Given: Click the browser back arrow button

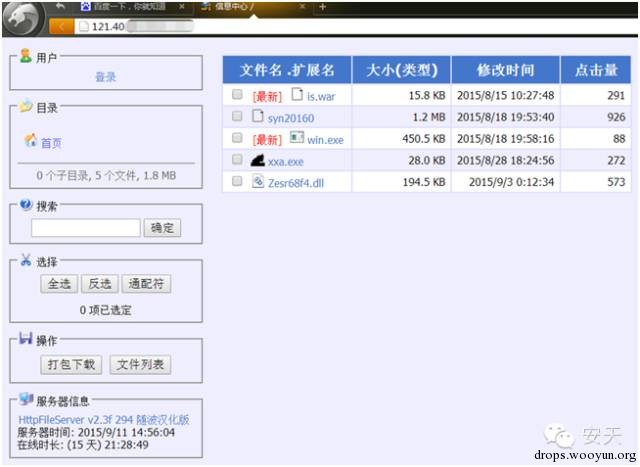Looking at the screenshot, I should pyautogui.click(x=59, y=7).
